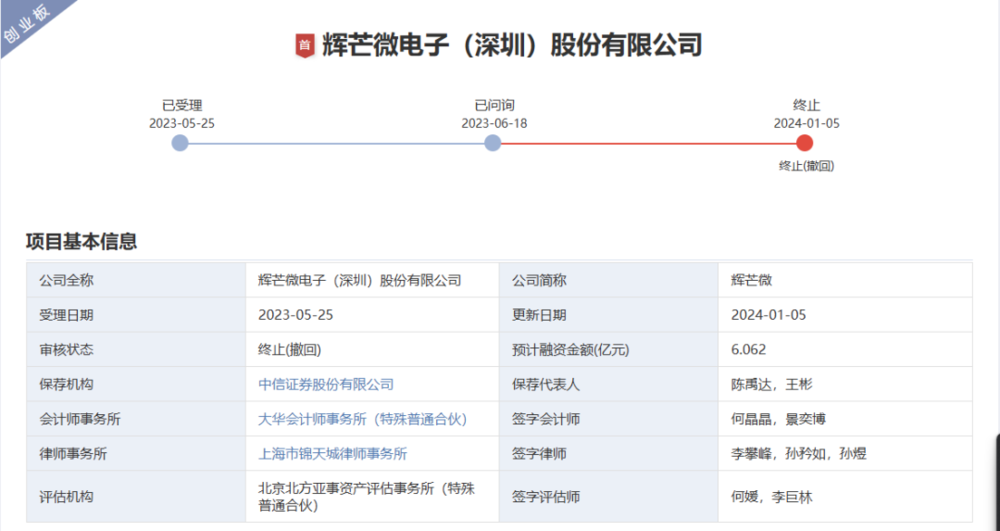Click the 项目基本信息 section heading
This screenshot has height=531, width=1000.
[81, 241]
